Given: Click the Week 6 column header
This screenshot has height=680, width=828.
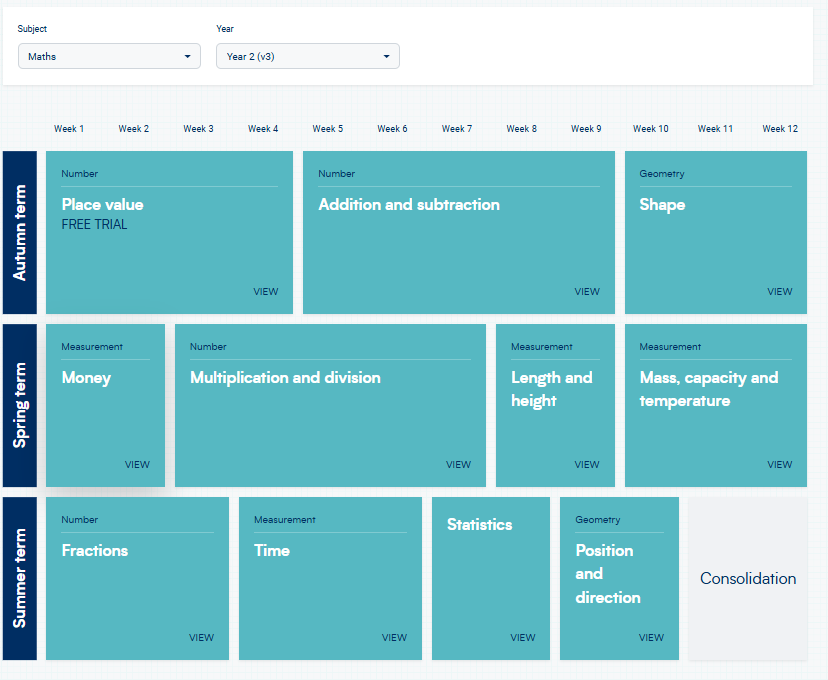Looking at the screenshot, I should click(392, 129).
